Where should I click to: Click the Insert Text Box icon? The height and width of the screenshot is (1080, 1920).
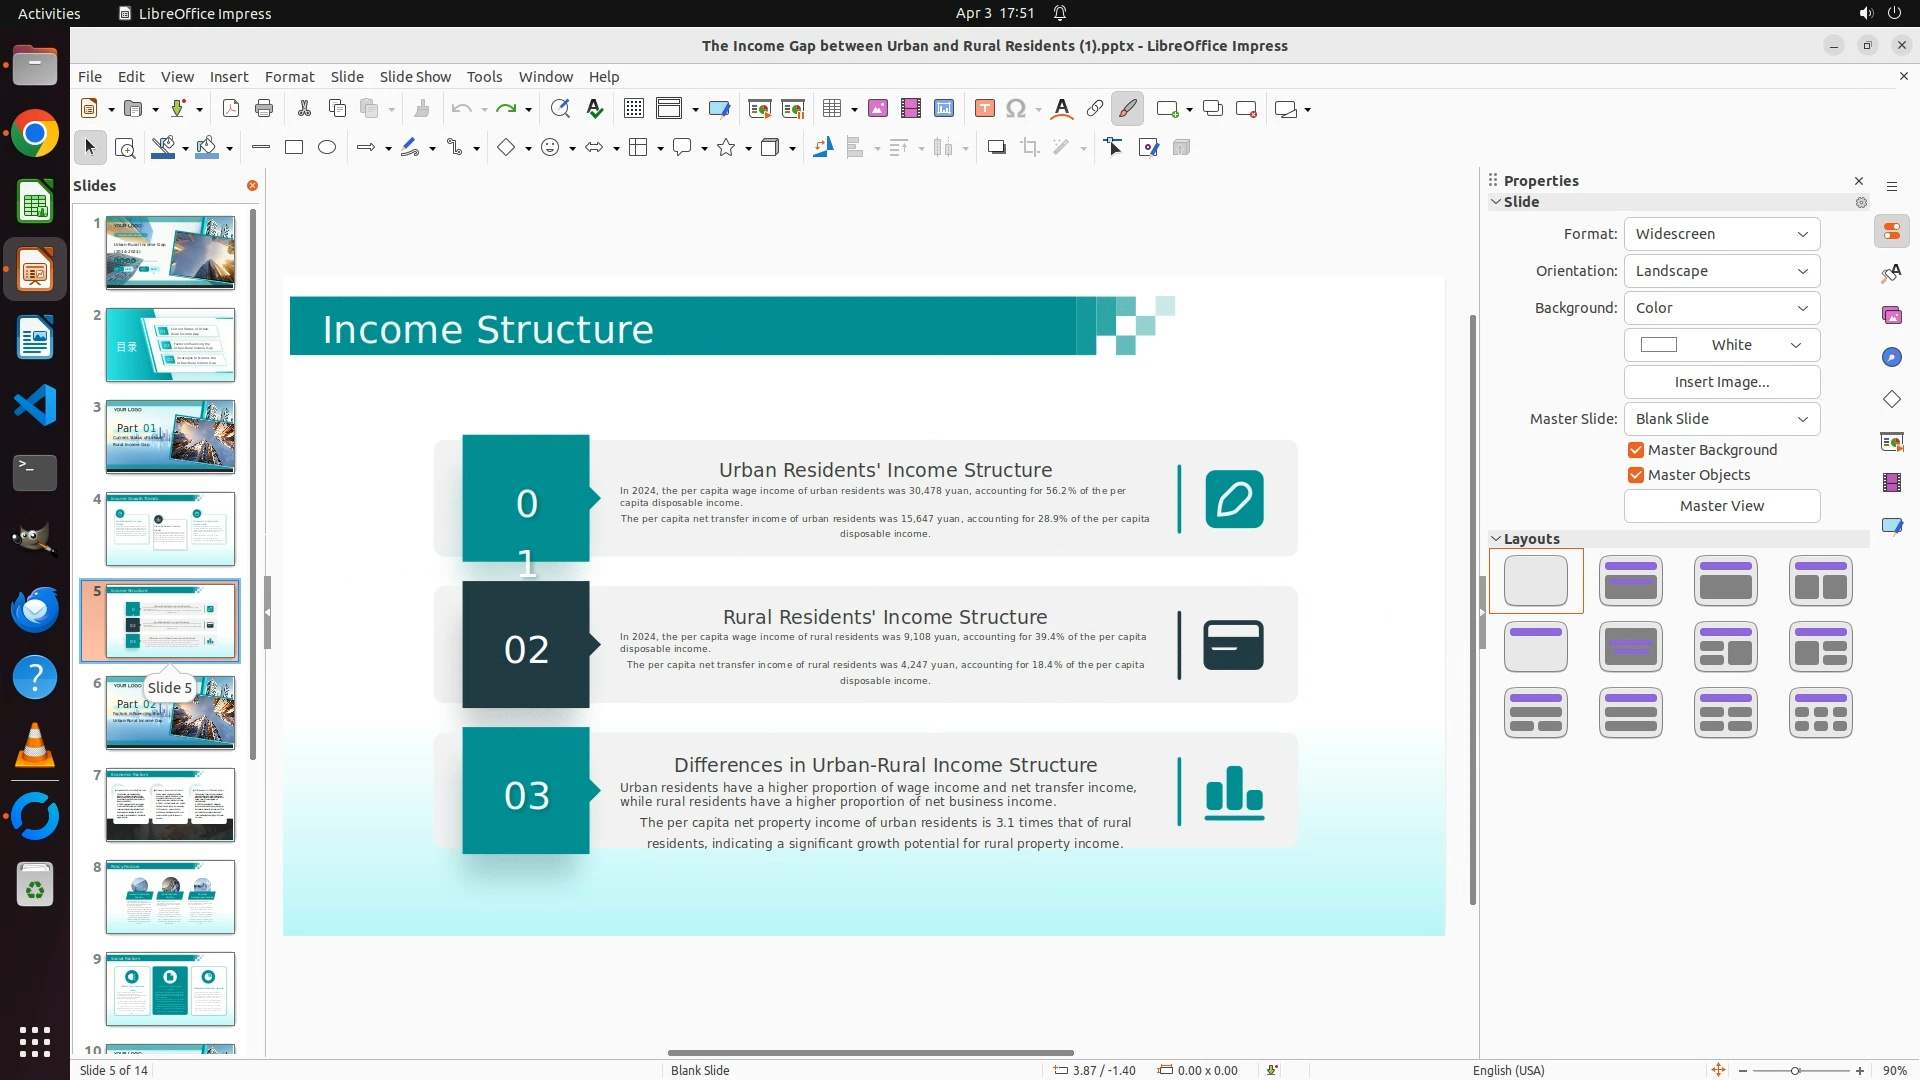point(984,109)
